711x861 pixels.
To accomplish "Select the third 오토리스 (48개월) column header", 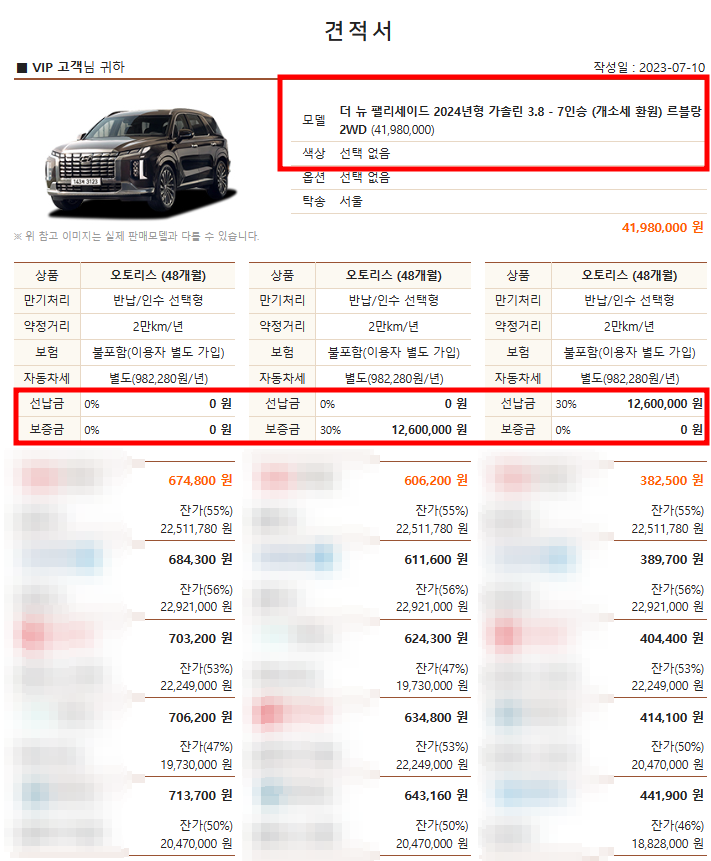I will click(x=629, y=275).
